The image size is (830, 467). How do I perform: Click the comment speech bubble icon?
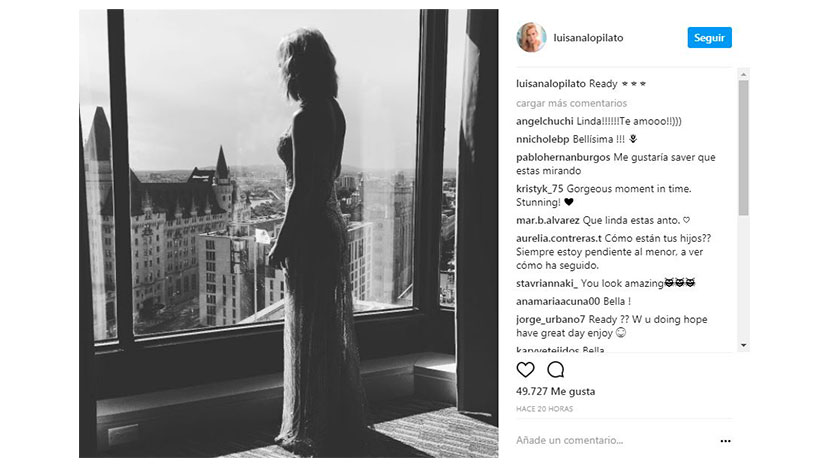pyautogui.click(x=555, y=370)
